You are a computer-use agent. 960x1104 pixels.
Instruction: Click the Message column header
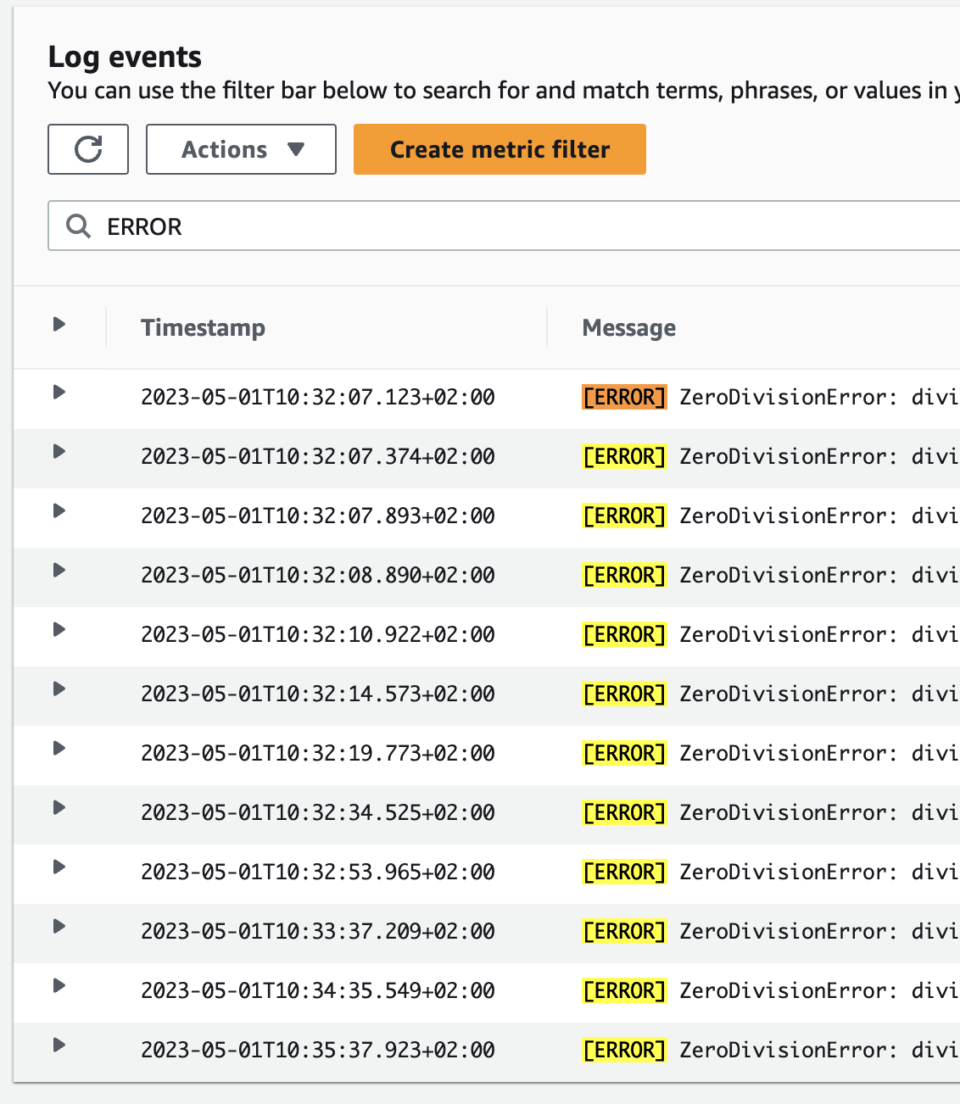(628, 327)
